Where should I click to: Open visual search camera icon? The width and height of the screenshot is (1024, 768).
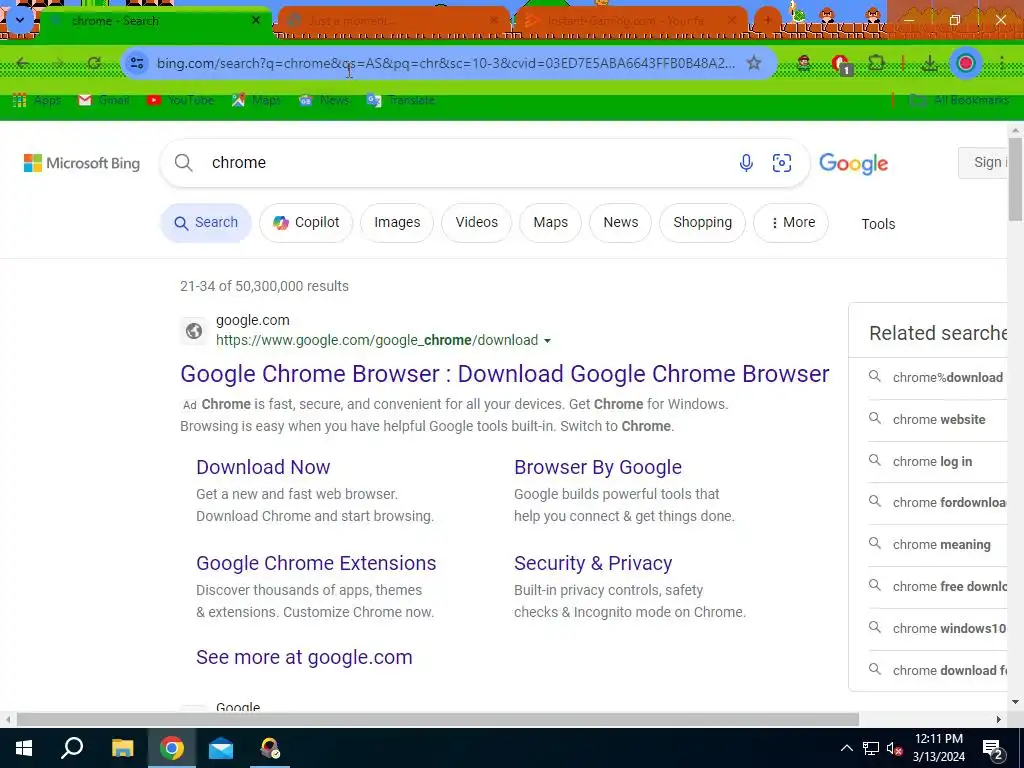point(782,163)
